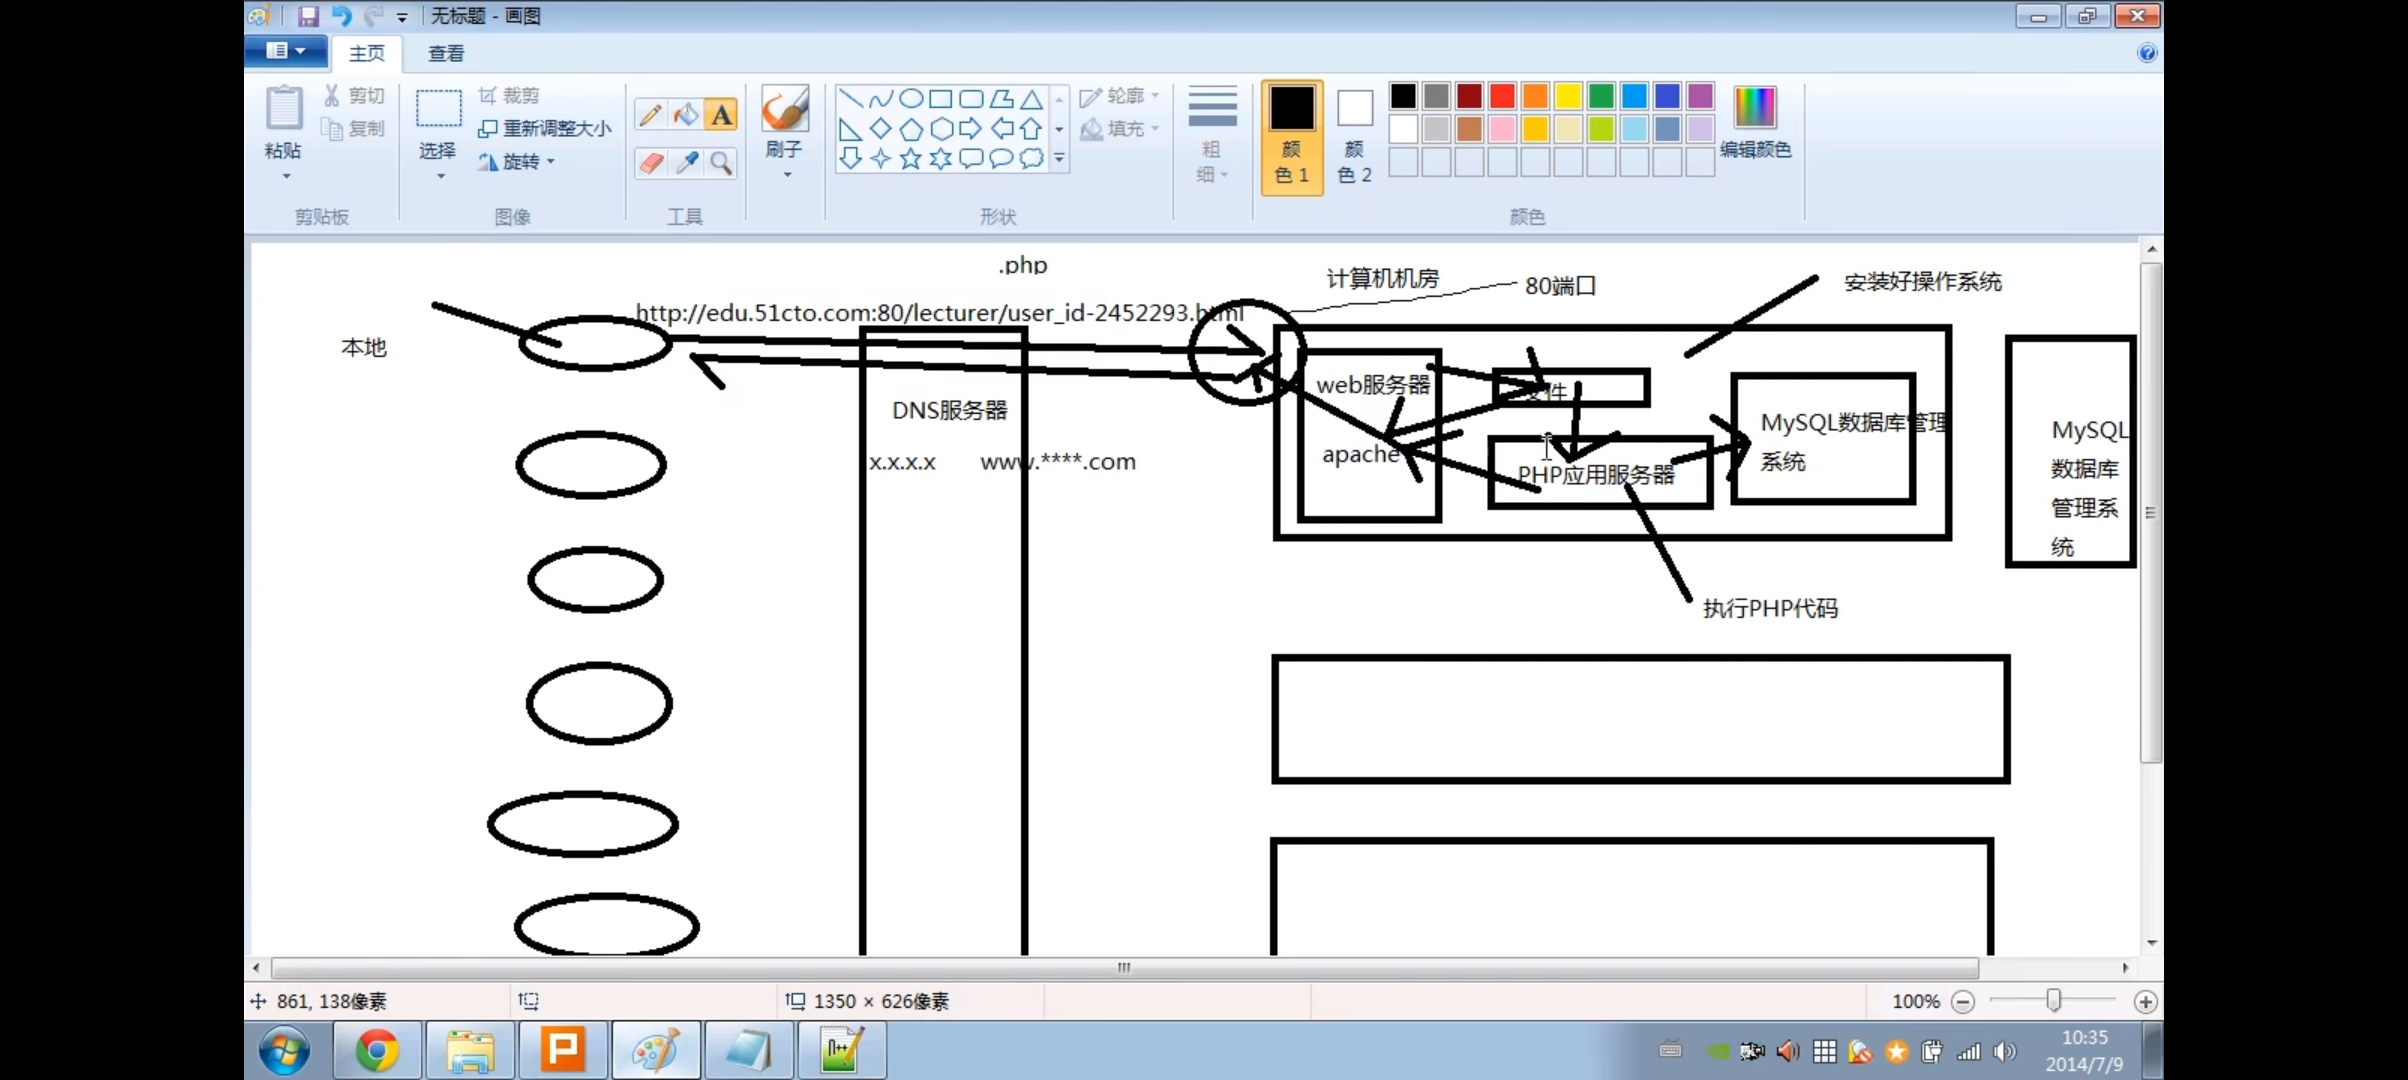Select the Magnifier tool
The image size is (2408, 1080).
[721, 162]
